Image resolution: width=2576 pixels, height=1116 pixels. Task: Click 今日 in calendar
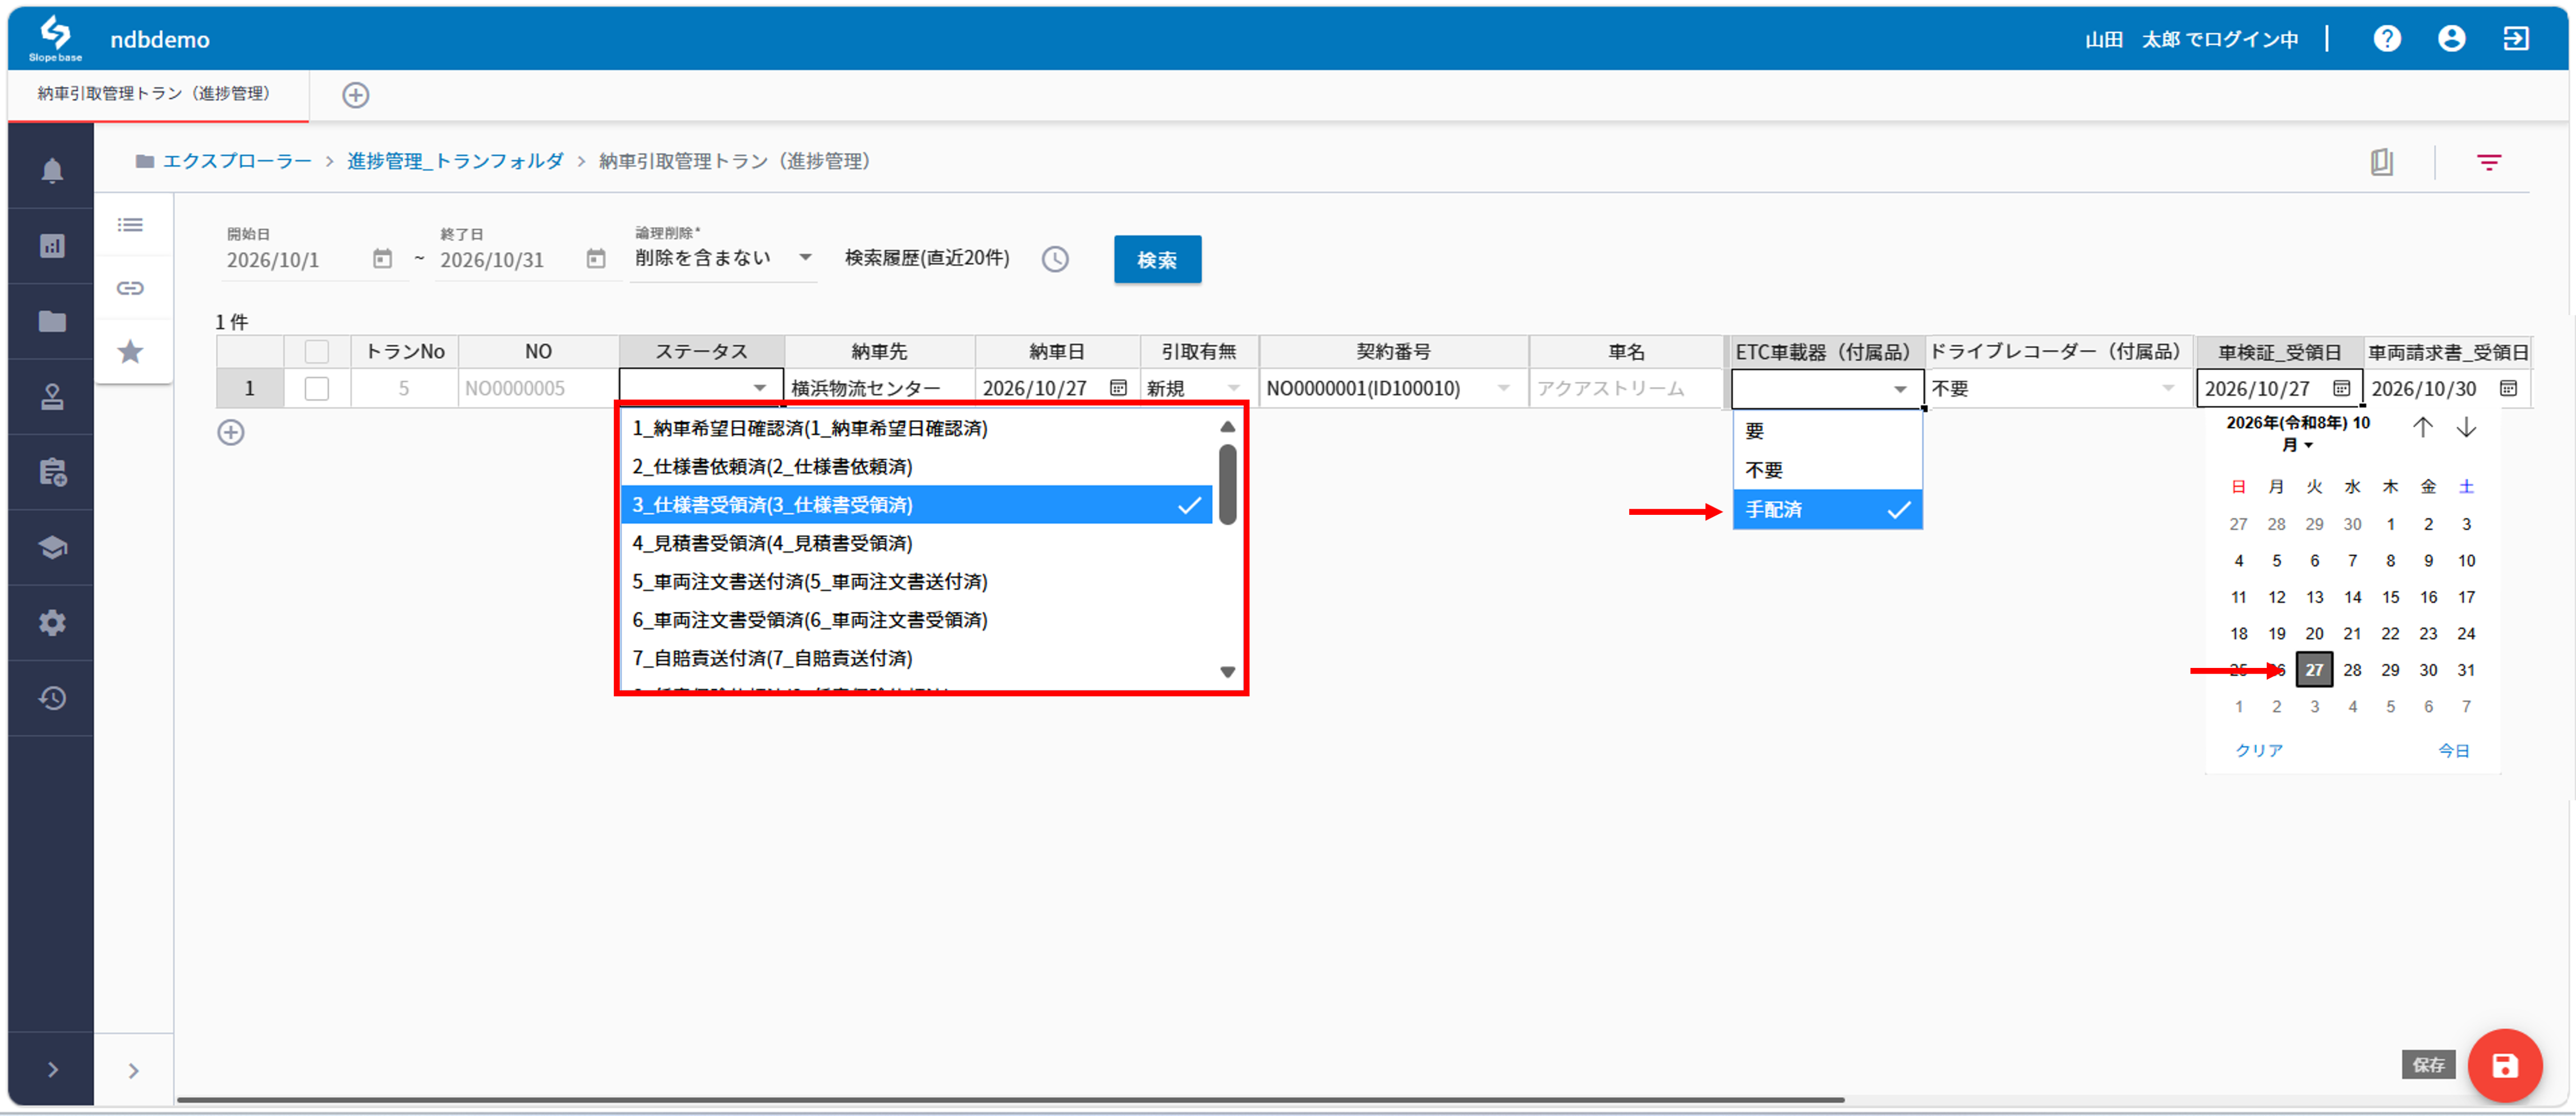pyautogui.click(x=2453, y=750)
